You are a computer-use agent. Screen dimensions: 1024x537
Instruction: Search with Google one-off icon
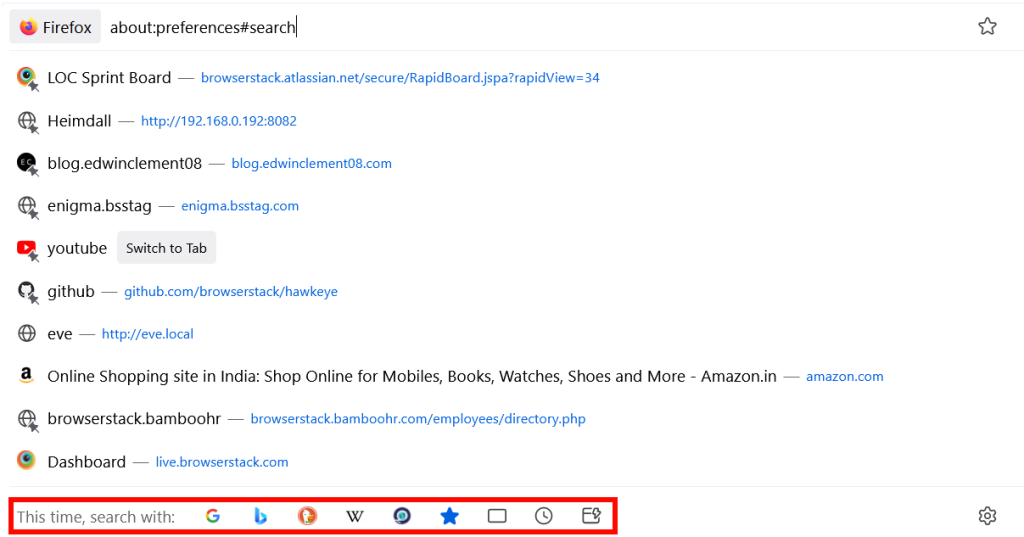[213, 516]
